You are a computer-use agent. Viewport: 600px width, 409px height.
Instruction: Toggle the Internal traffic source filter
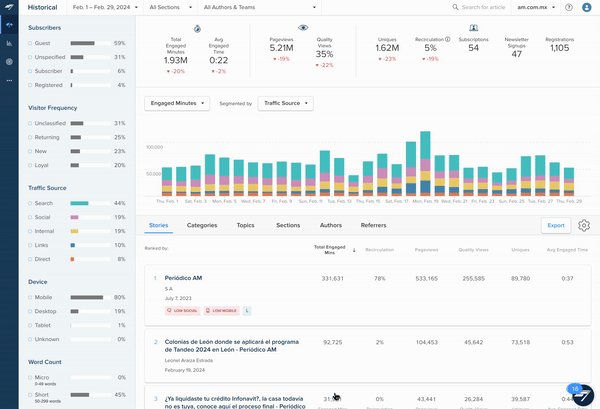(30, 231)
